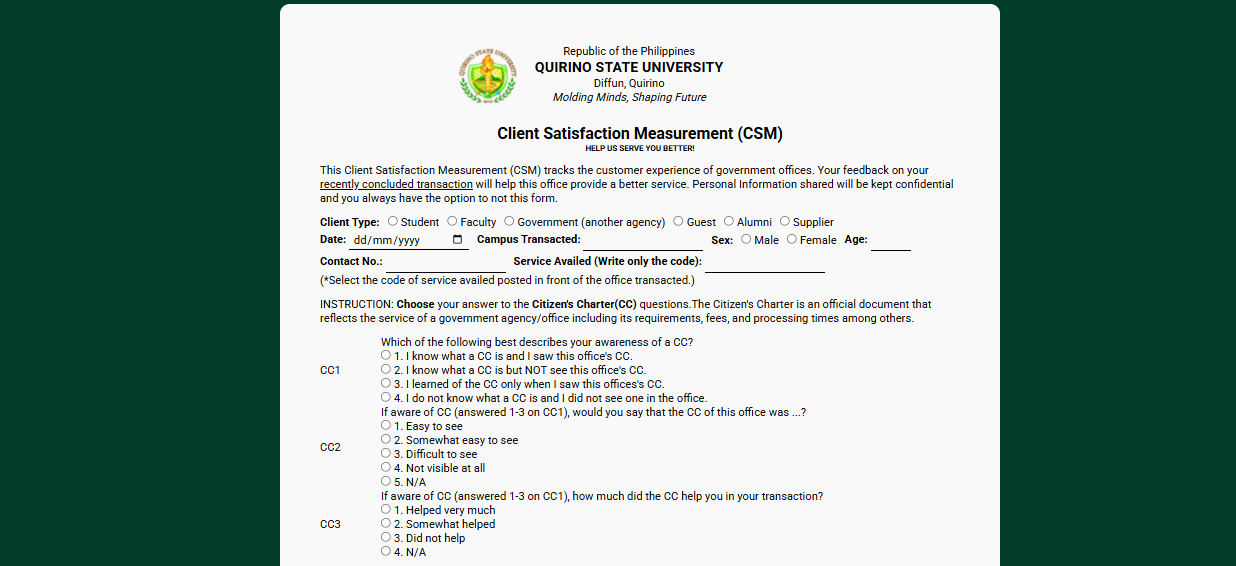Choose Government (another agency) client type
This screenshot has height=566, width=1236.
(509, 221)
